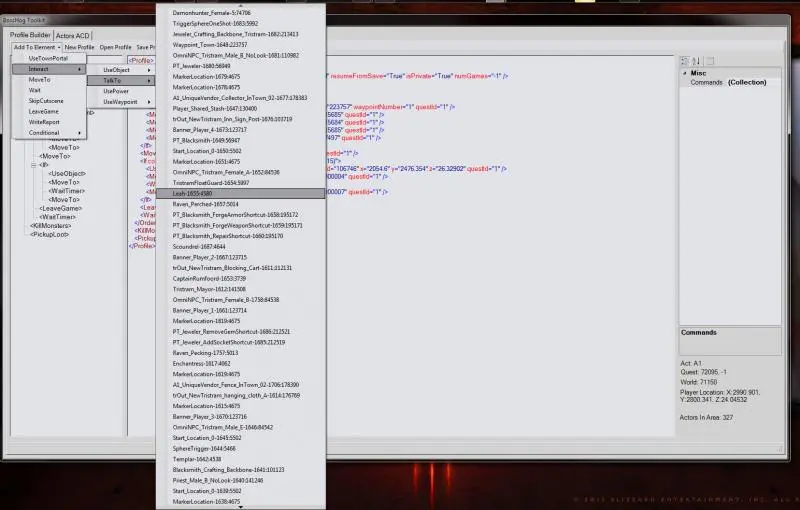Click the New Profile button

point(79,47)
